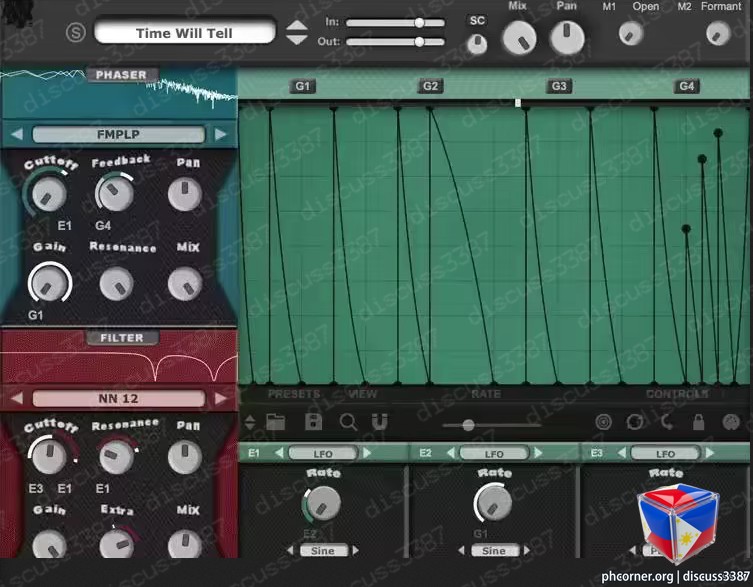Click the highest curve node near G4
The height and width of the screenshot is (587, 753).
717,133
